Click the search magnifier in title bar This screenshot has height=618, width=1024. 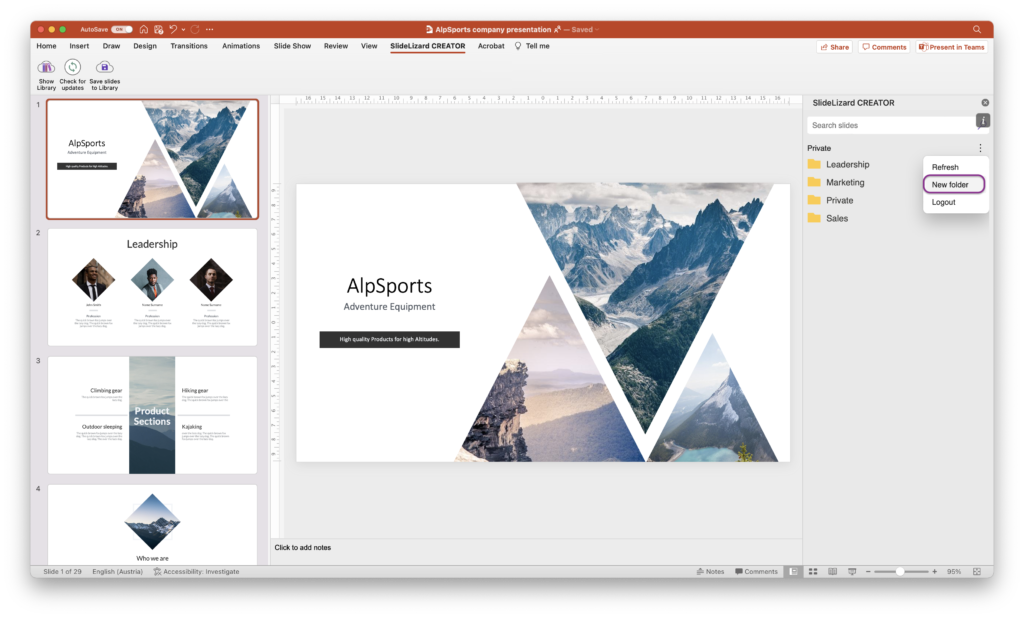977,29
